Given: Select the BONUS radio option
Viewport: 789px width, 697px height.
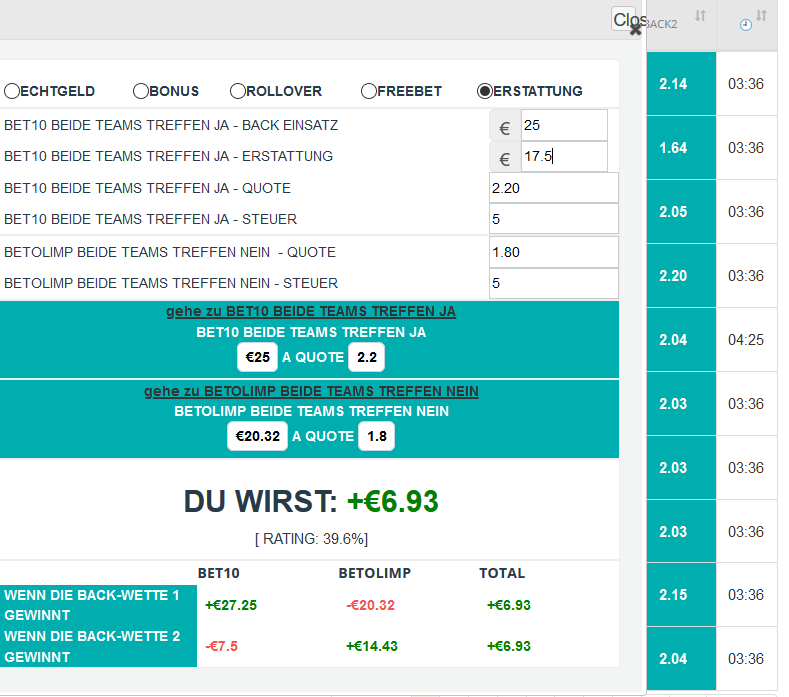Looking at the screenshot, I should 141,91.
